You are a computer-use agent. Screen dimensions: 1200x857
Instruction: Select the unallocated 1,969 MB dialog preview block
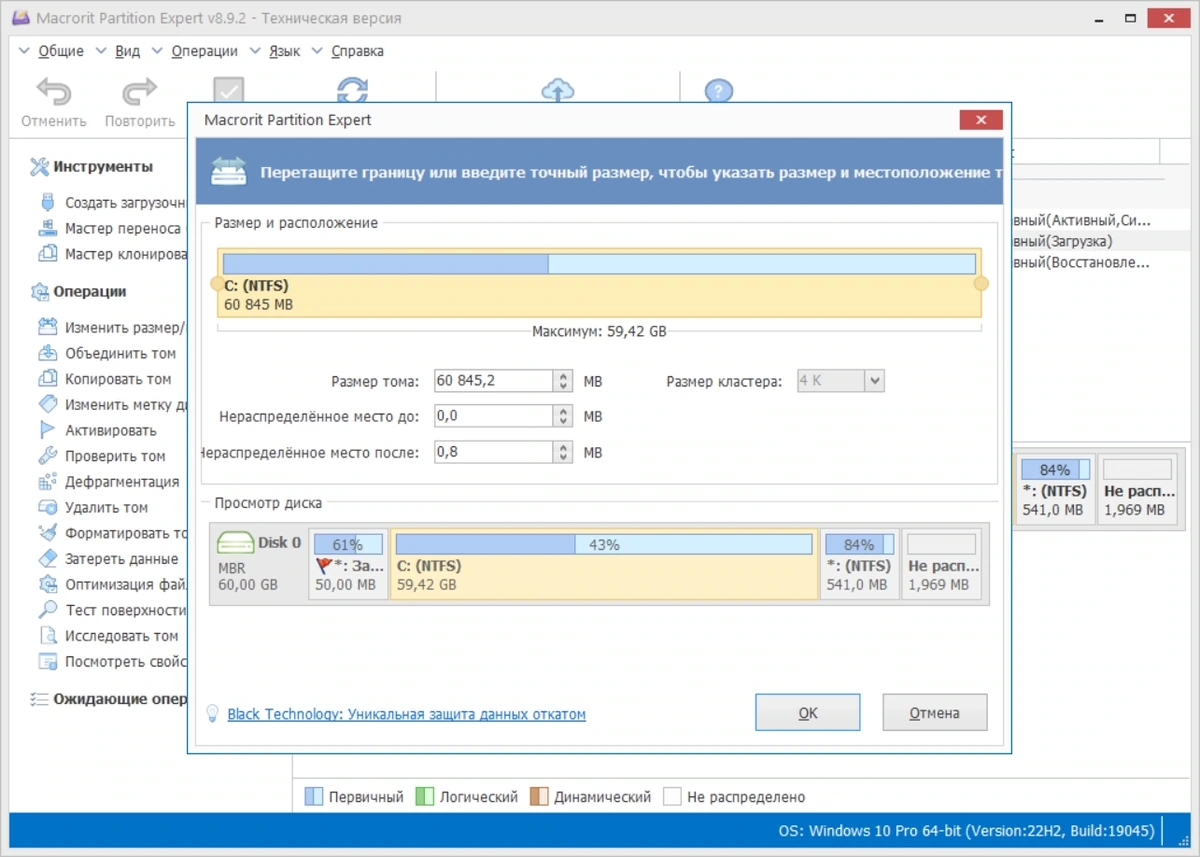click(x=940, y=564)
